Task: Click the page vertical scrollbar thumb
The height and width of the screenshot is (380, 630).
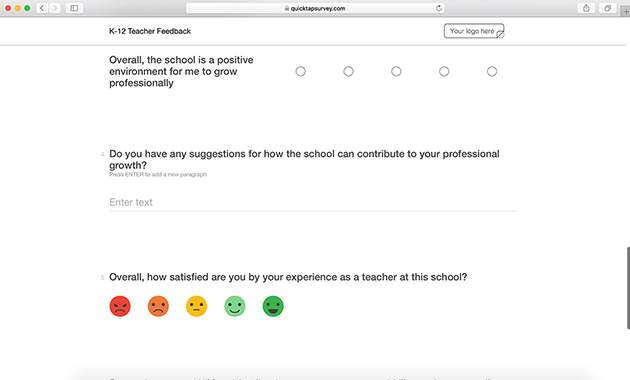Action: point(628,288)
